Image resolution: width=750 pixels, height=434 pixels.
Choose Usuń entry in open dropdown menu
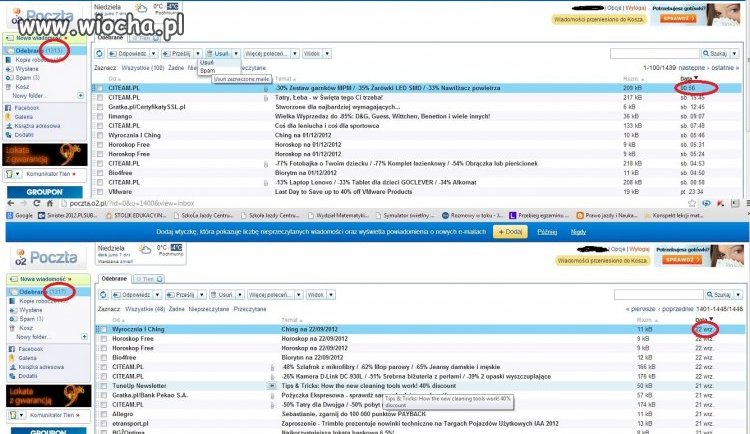[x=207, y=63]
